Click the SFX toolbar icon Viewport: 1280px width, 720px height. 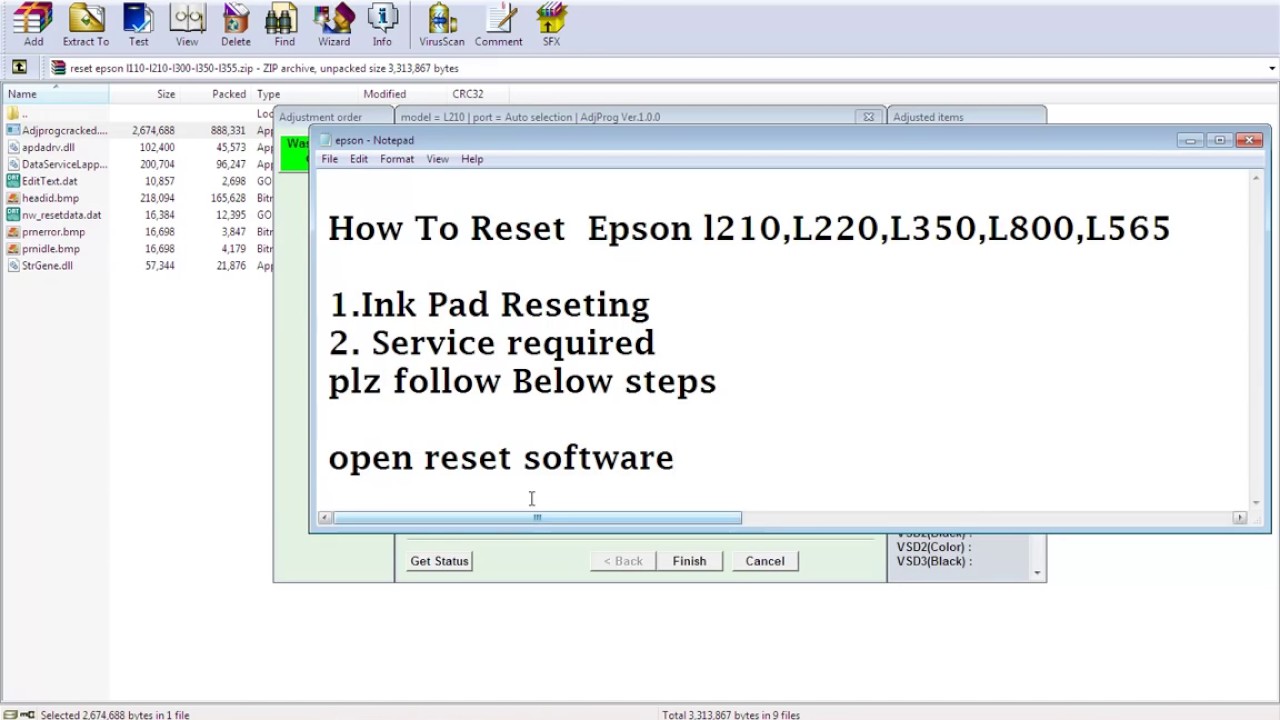551,24
